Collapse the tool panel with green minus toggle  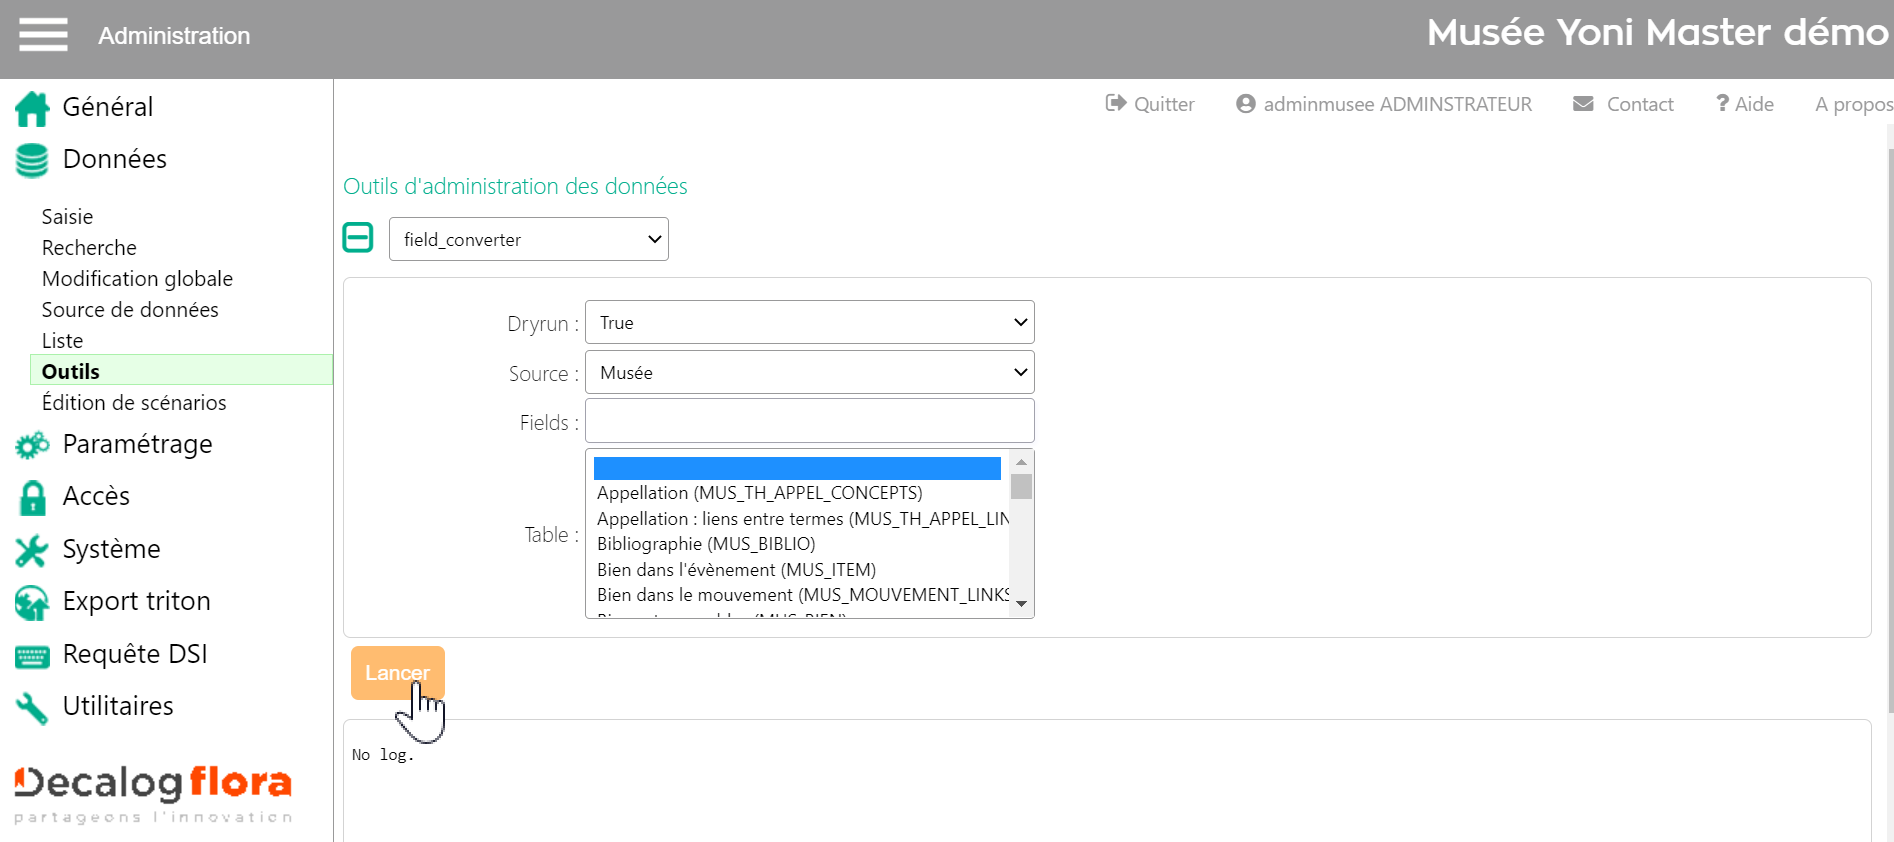click(x=358, y=238)
